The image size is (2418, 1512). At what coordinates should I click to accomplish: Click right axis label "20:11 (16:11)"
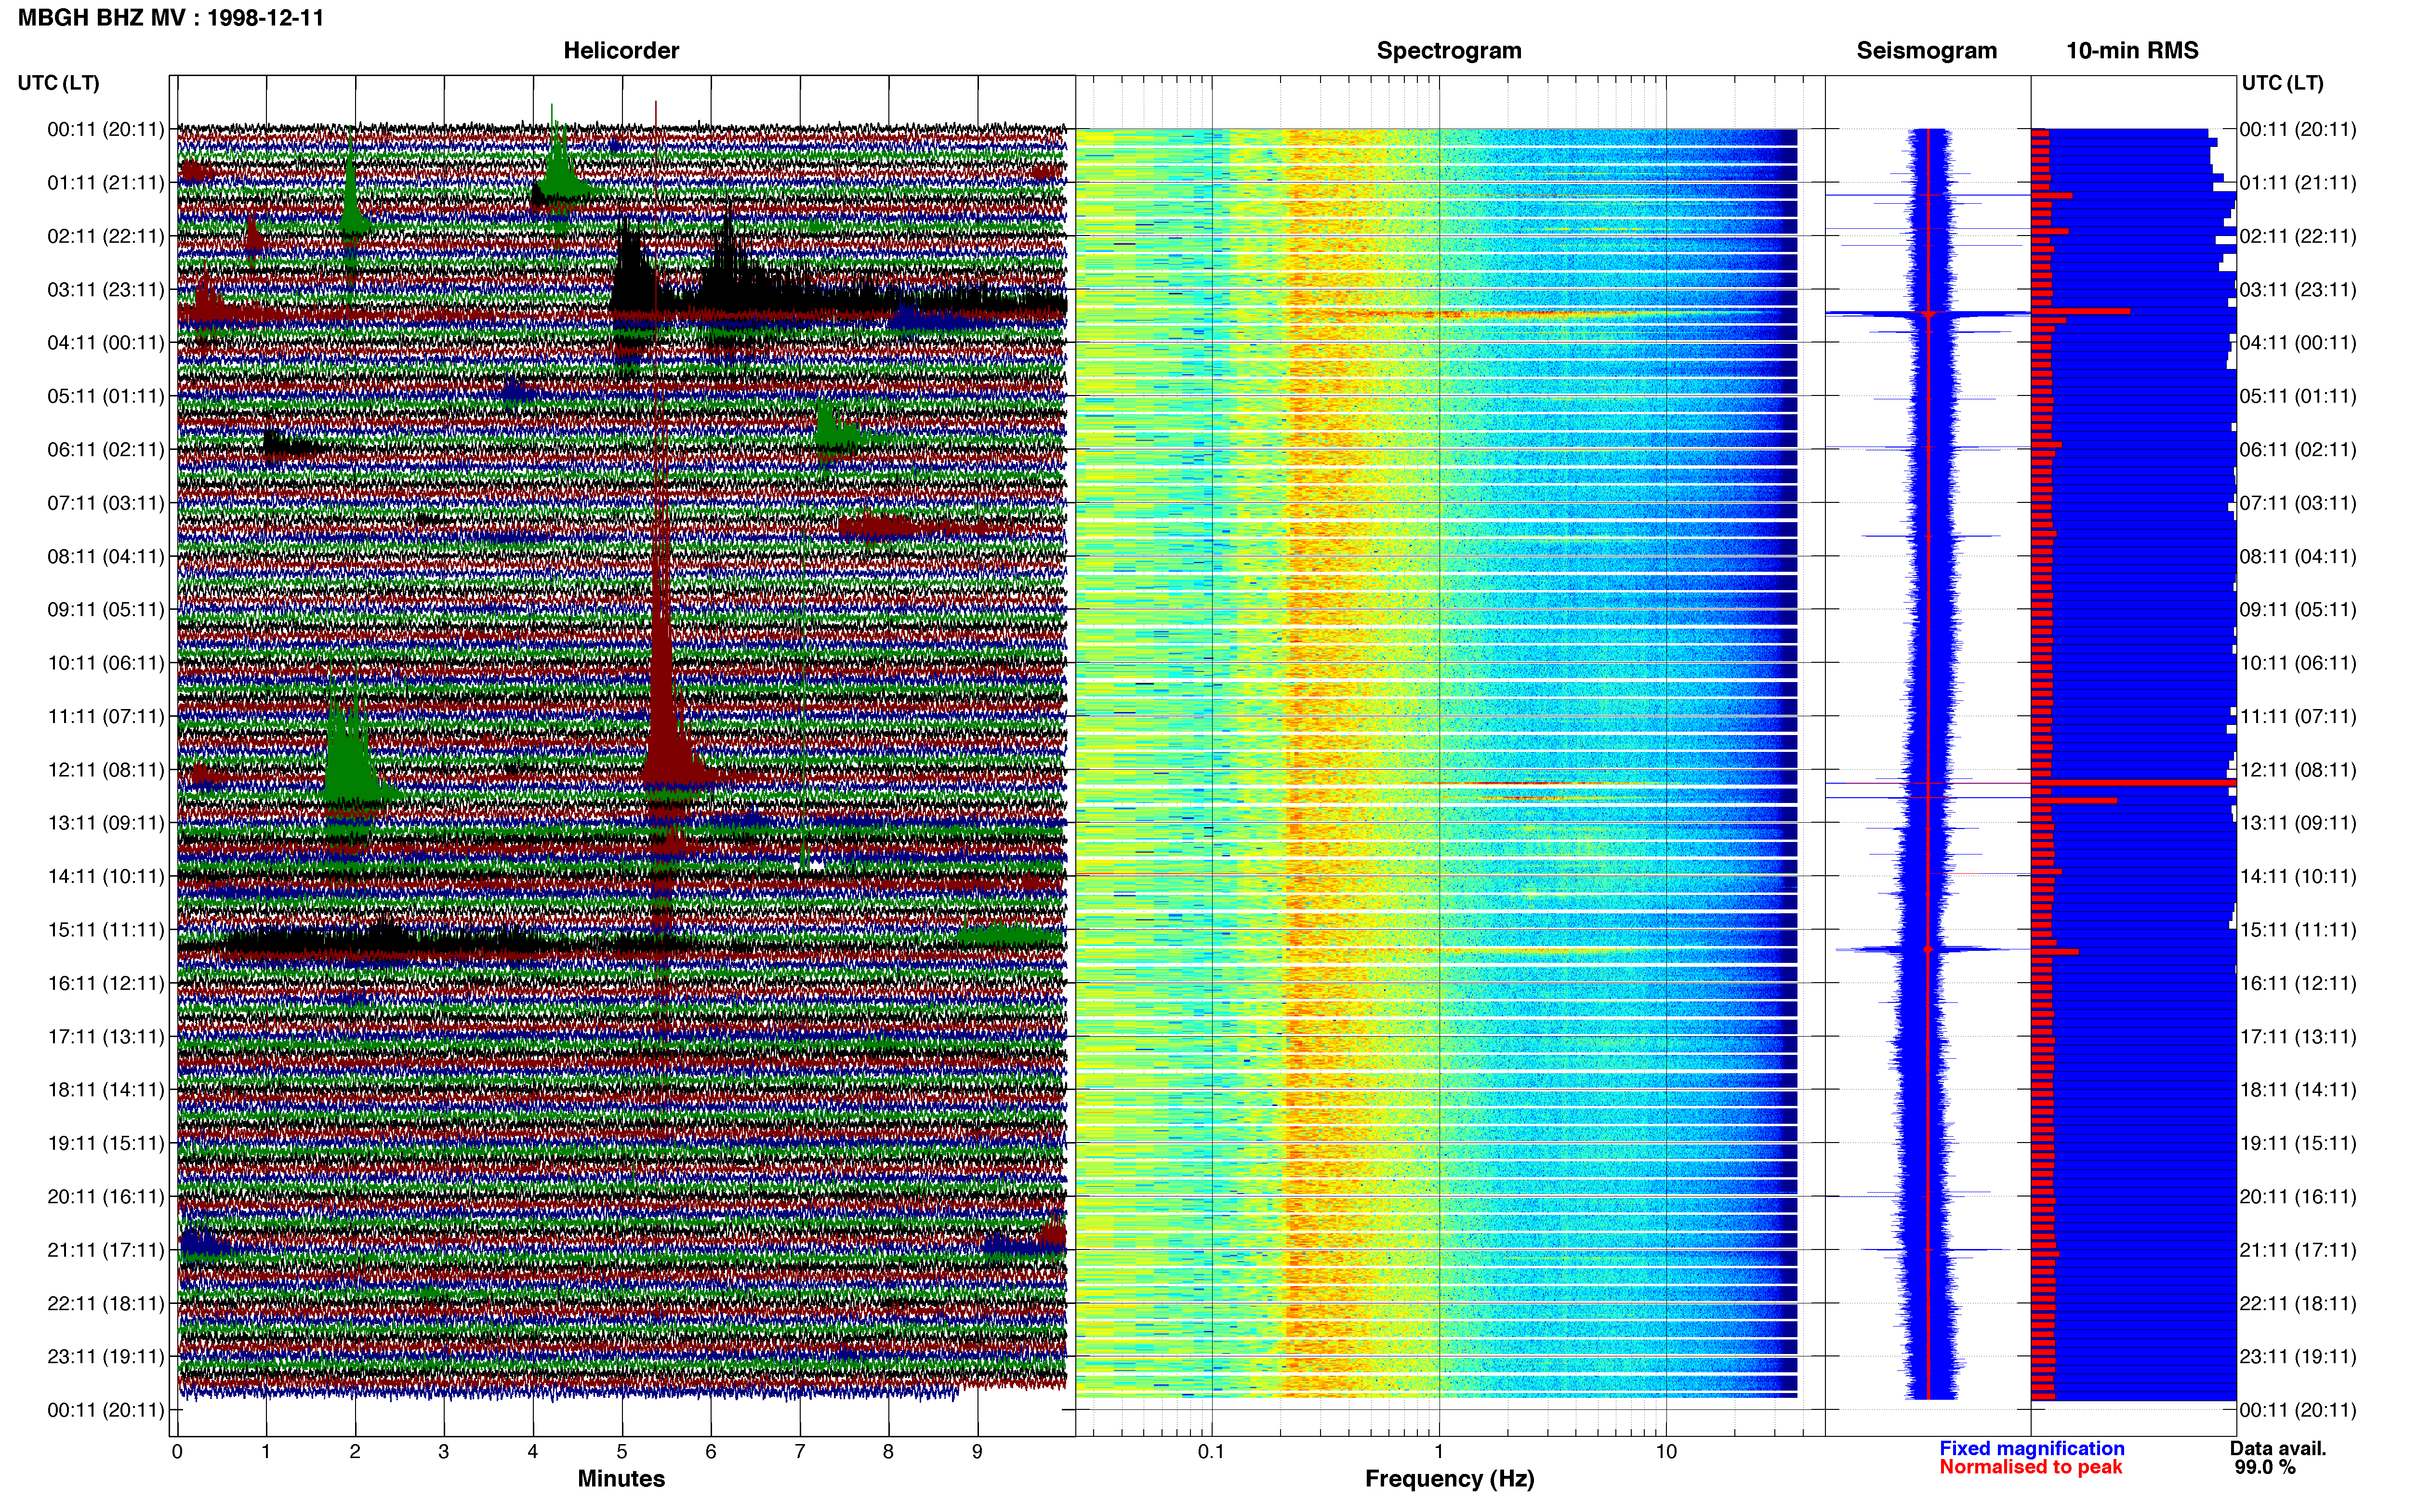[2298, 1197]
